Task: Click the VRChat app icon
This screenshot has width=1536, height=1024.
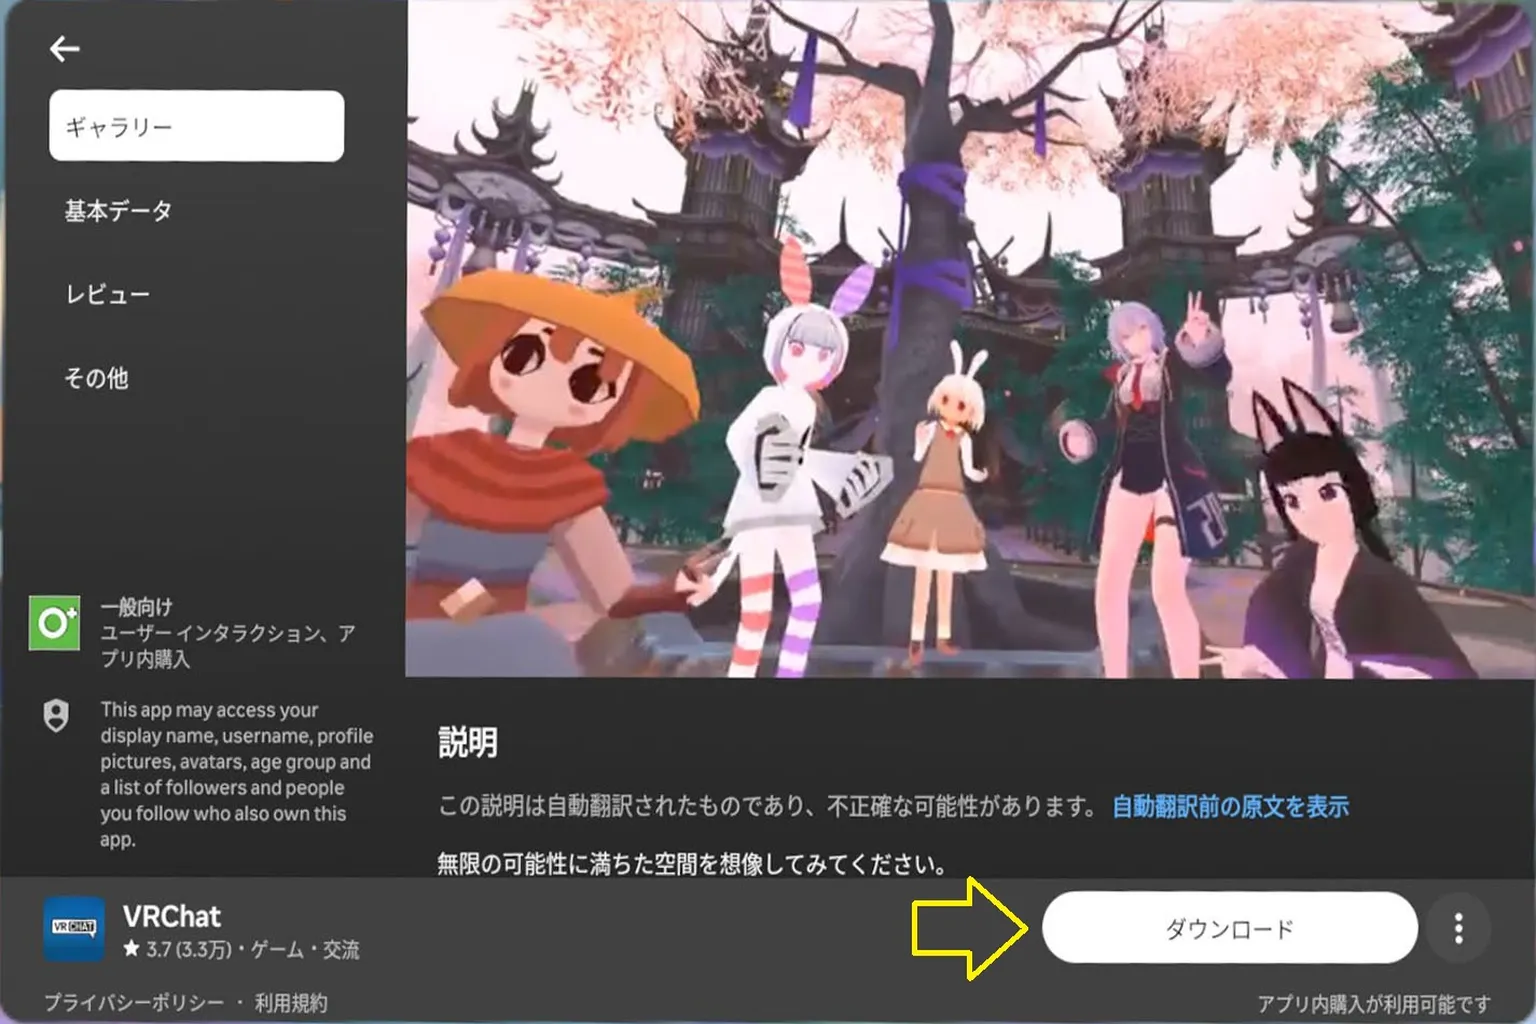Action: [x=74, y=928]
